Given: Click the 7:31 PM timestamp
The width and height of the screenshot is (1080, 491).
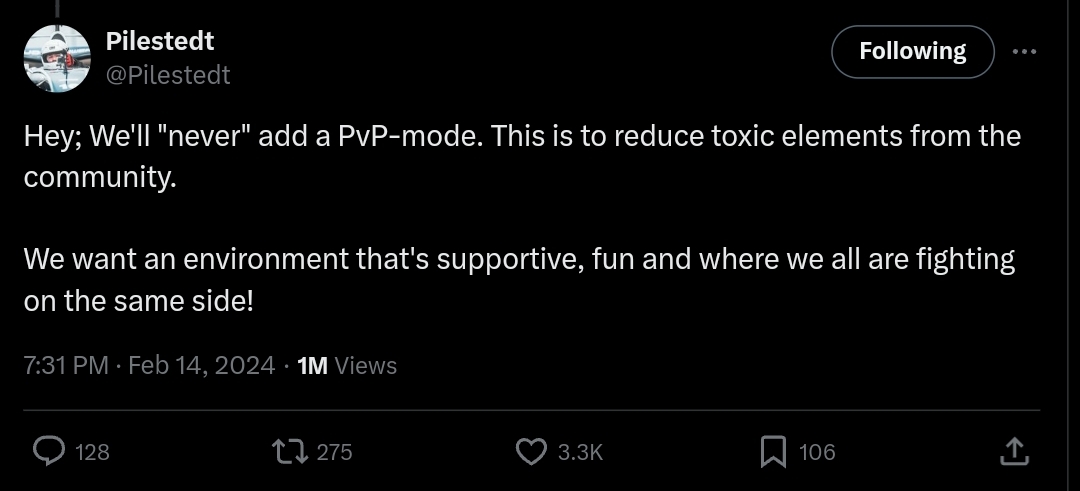Looking at the screenshot, I should click(x=66, y=366).
